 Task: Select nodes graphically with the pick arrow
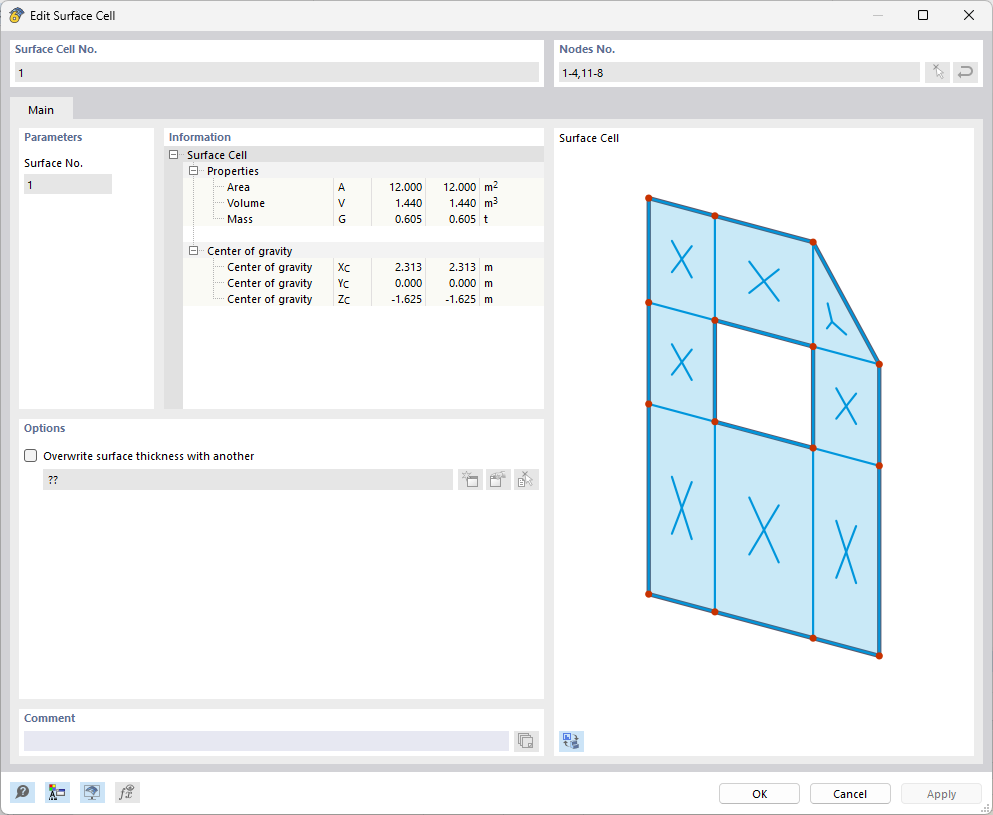pyautogui.click(x=937, y=71)
